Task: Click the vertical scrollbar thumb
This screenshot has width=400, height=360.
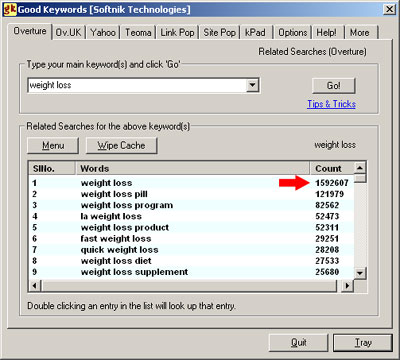Action: [x=360, y=178]
